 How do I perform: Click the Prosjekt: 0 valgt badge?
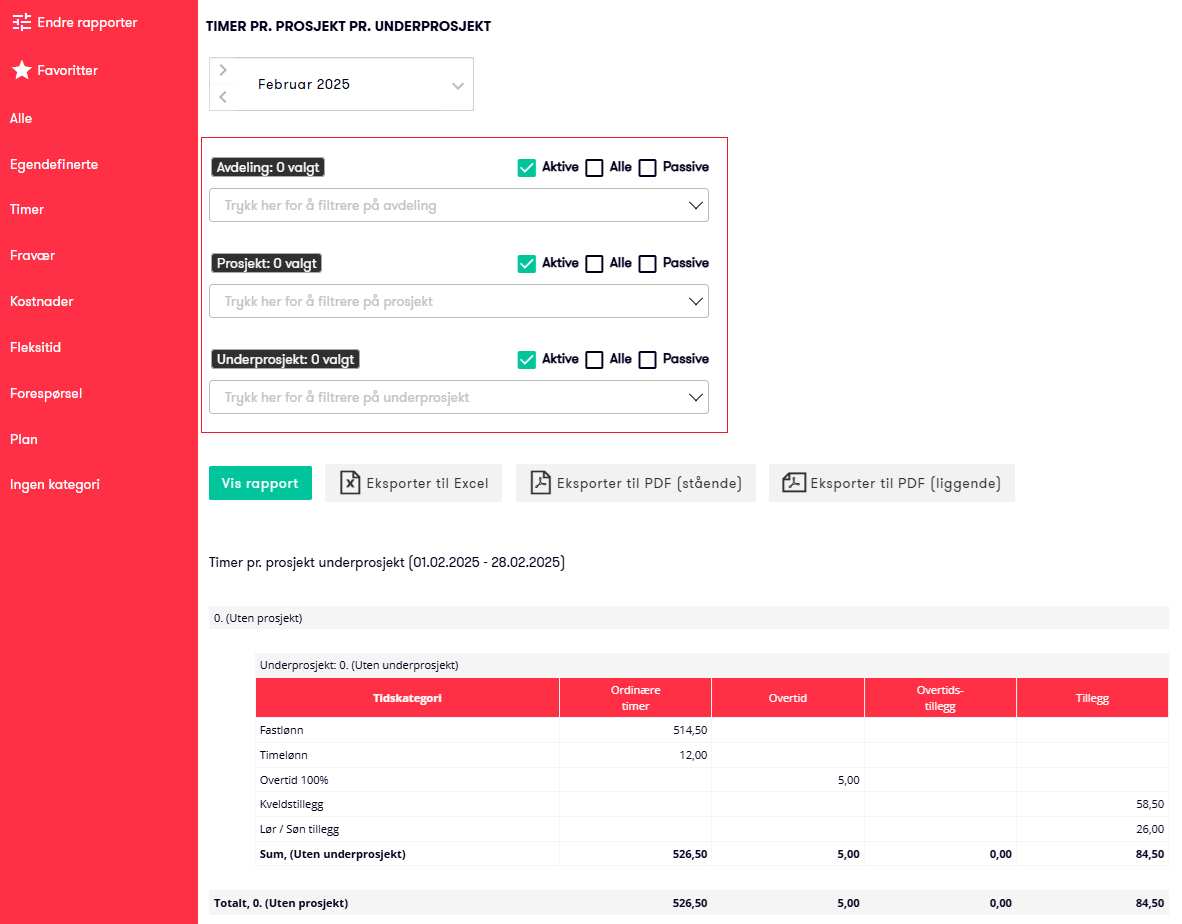coord(267,263)
